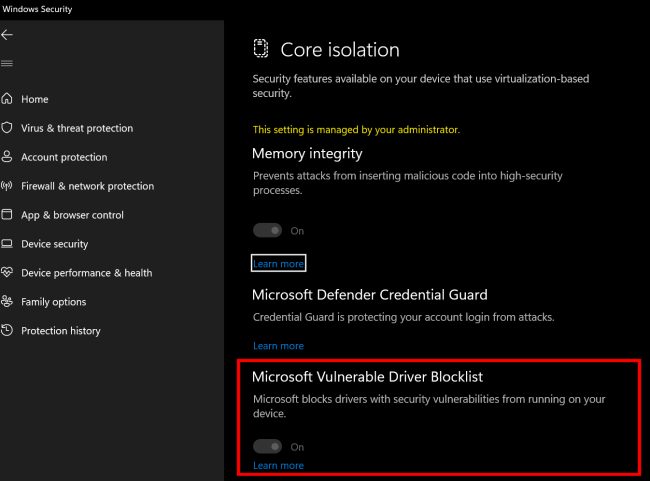Click the Device security laptop icon
650x481 pixels.
click(7, 243)
